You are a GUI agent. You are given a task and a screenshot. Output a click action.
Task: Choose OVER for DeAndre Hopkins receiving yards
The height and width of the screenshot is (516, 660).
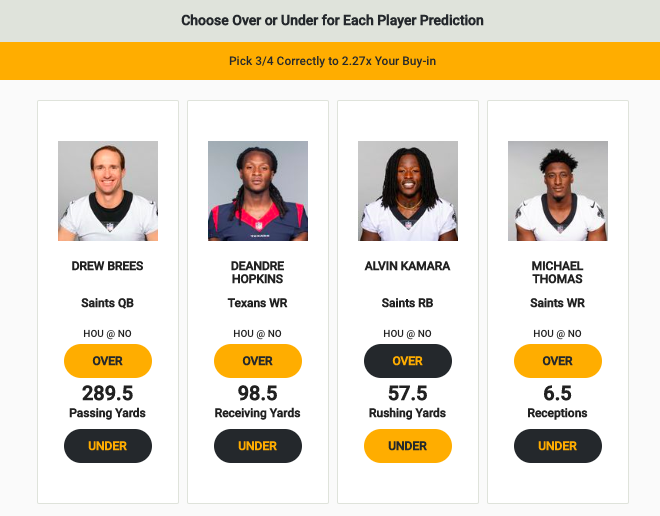pyautogui.click(x=258, y=361)
